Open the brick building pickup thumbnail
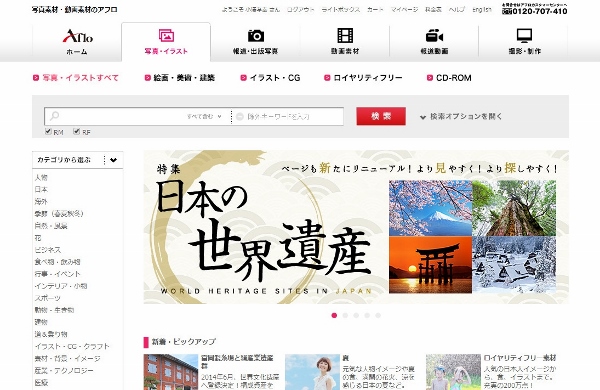Image resolution: width=600 pixels, height=390 pixels. pos(171,372)
